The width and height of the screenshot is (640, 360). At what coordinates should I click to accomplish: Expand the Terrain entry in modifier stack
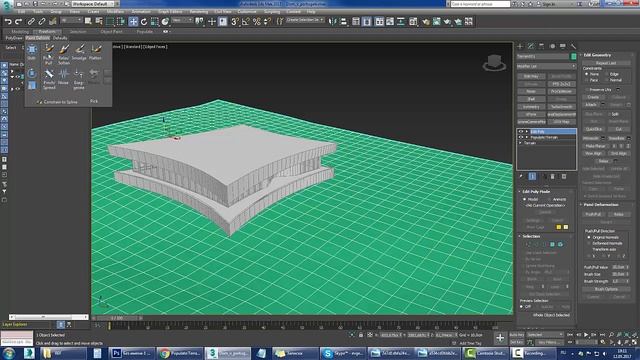click(x=521, y=143)
